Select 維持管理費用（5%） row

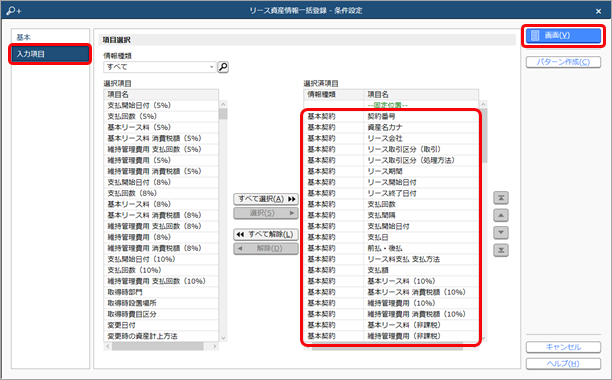click(161, 160)
